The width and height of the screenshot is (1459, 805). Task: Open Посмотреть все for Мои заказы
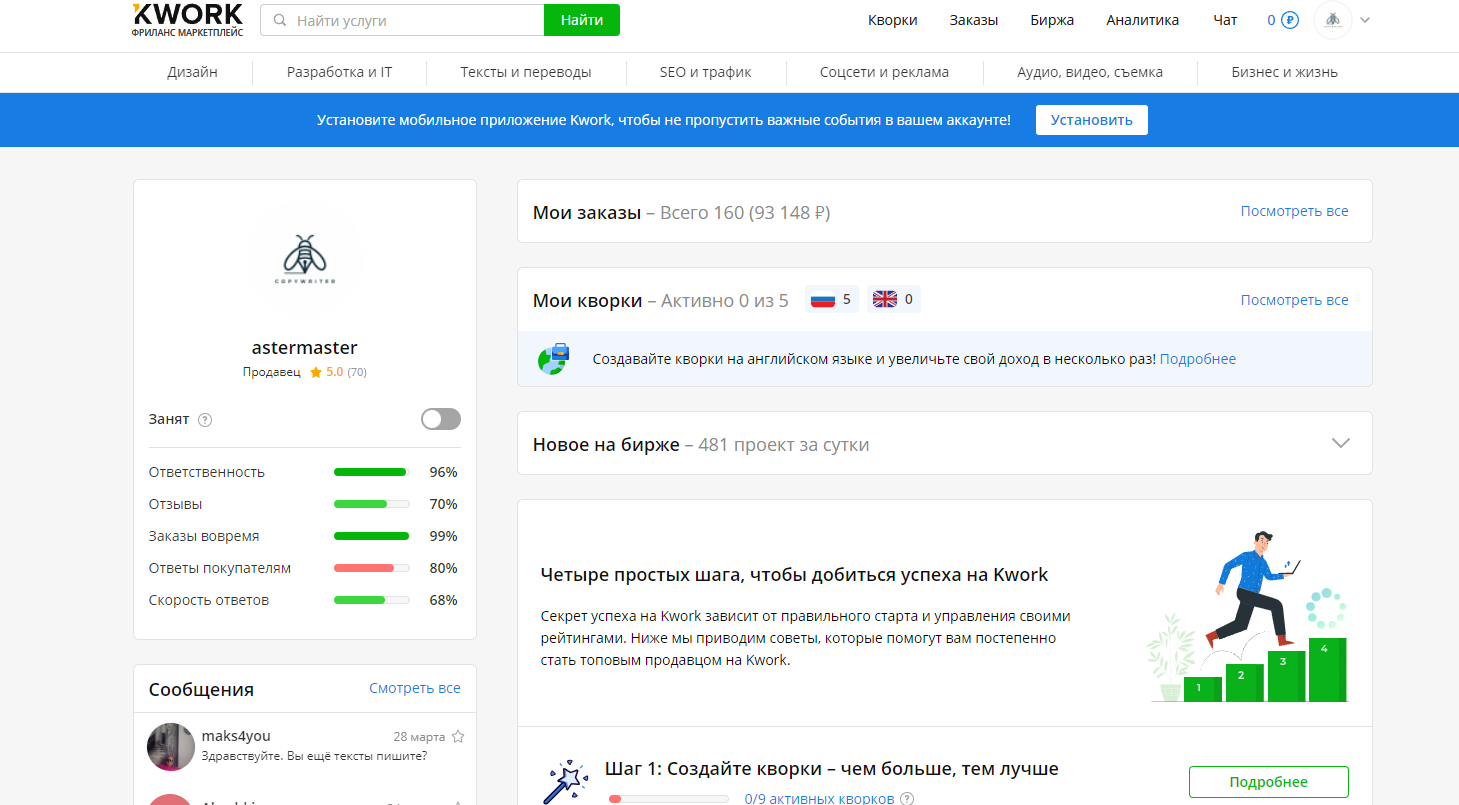point(1295,211)
